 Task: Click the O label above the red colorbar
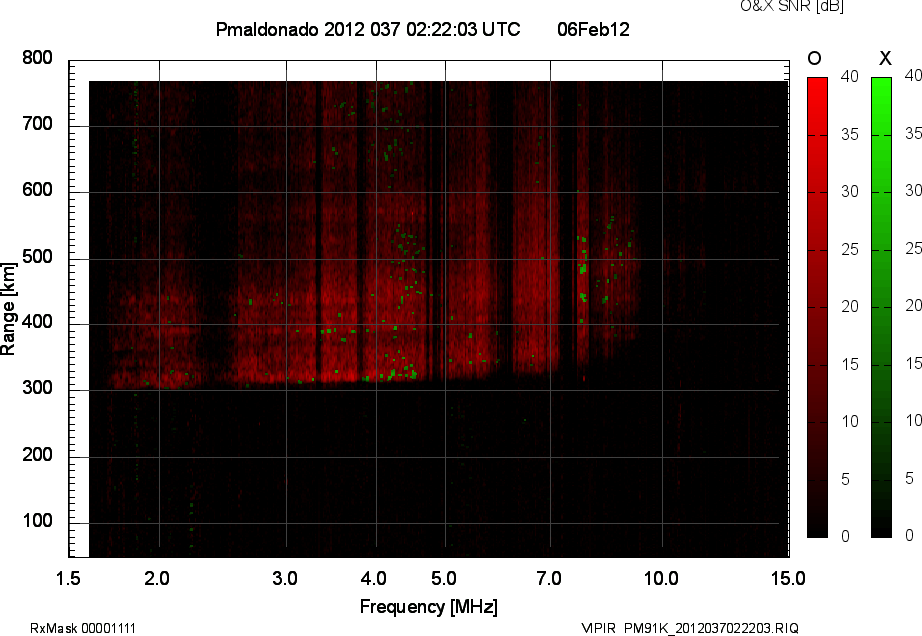815,59
